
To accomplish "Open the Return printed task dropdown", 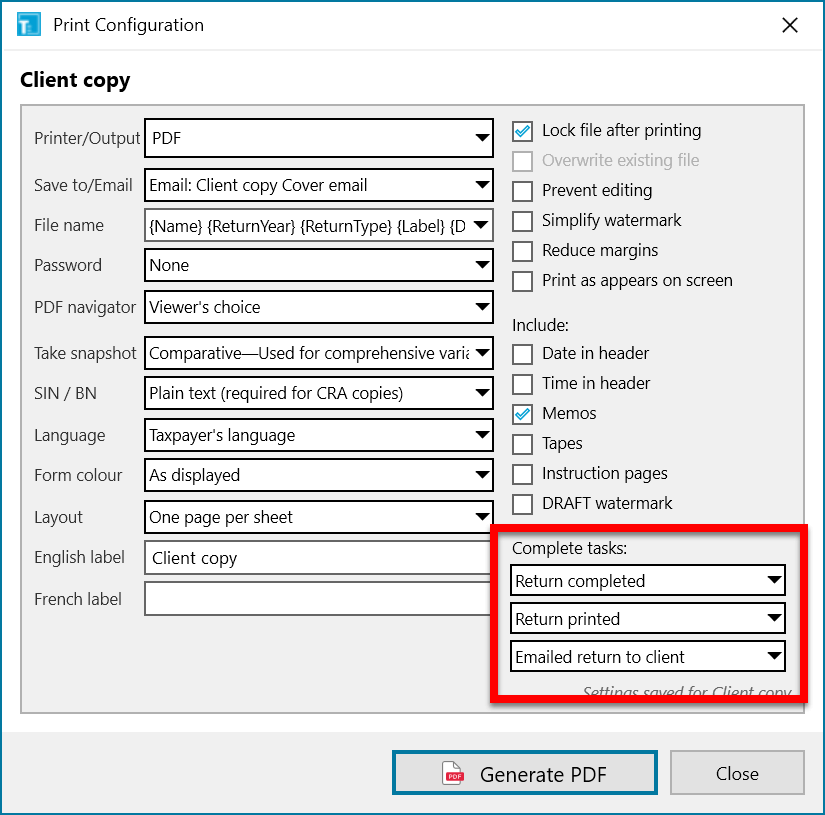I will (648, 618).
